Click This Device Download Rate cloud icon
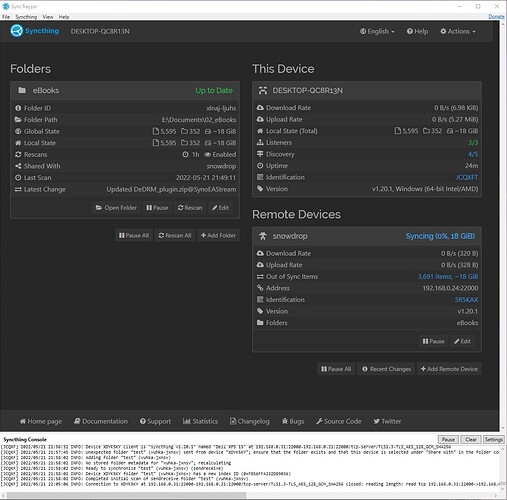This screenshot has height=500, width=507. point(260,108)
